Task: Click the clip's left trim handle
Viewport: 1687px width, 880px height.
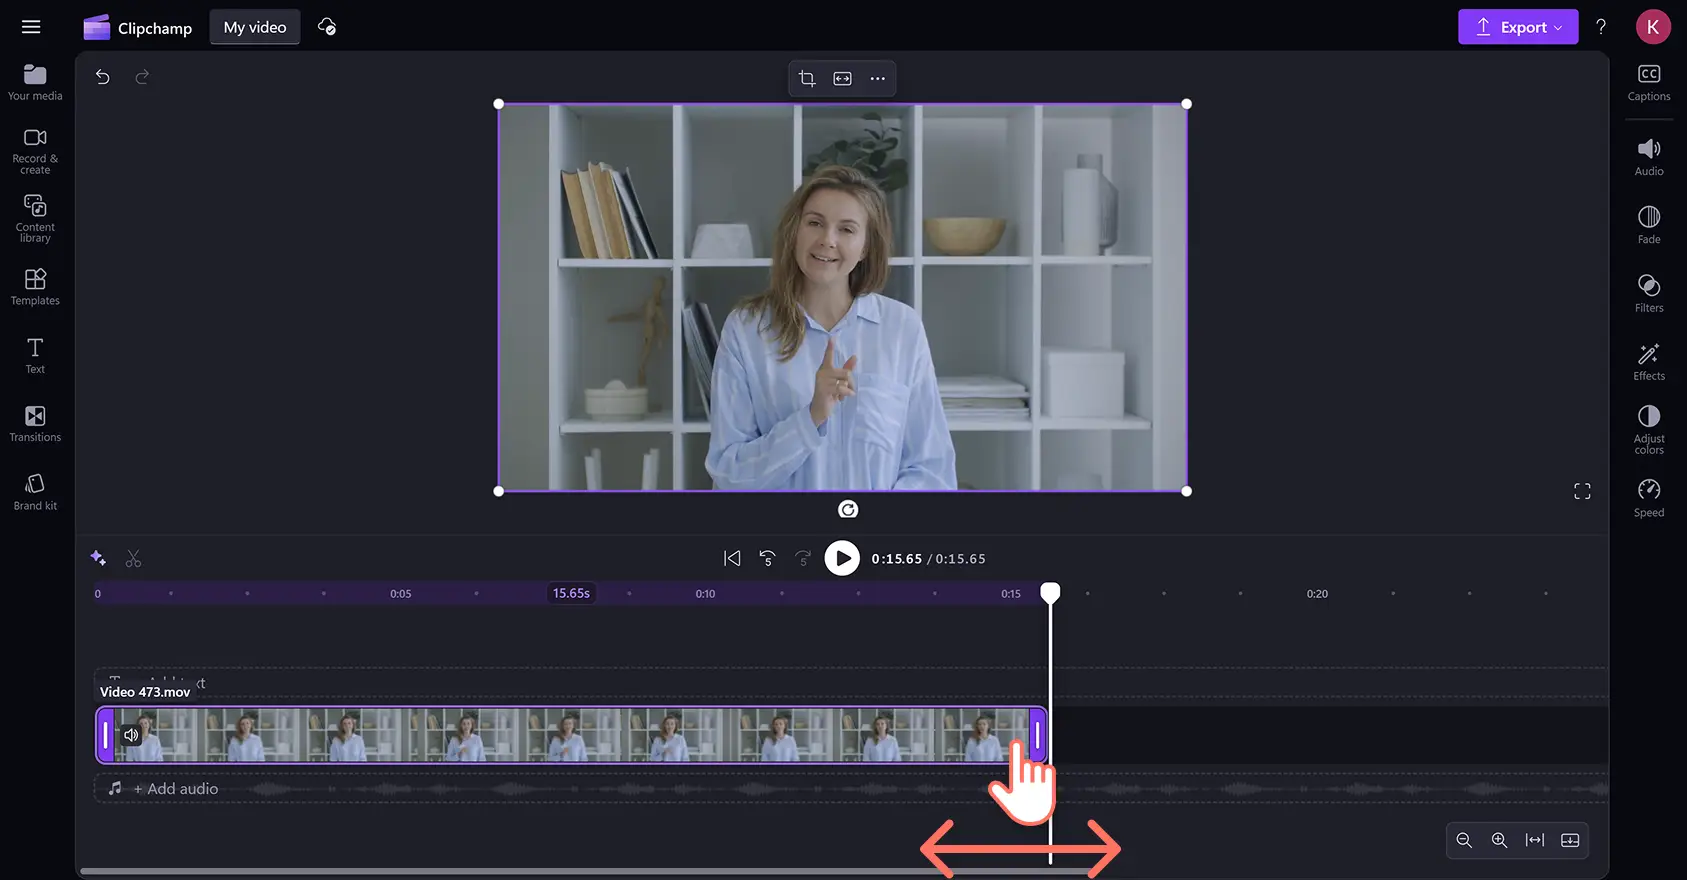Action: pyautogui.click(x=105, y=735)
